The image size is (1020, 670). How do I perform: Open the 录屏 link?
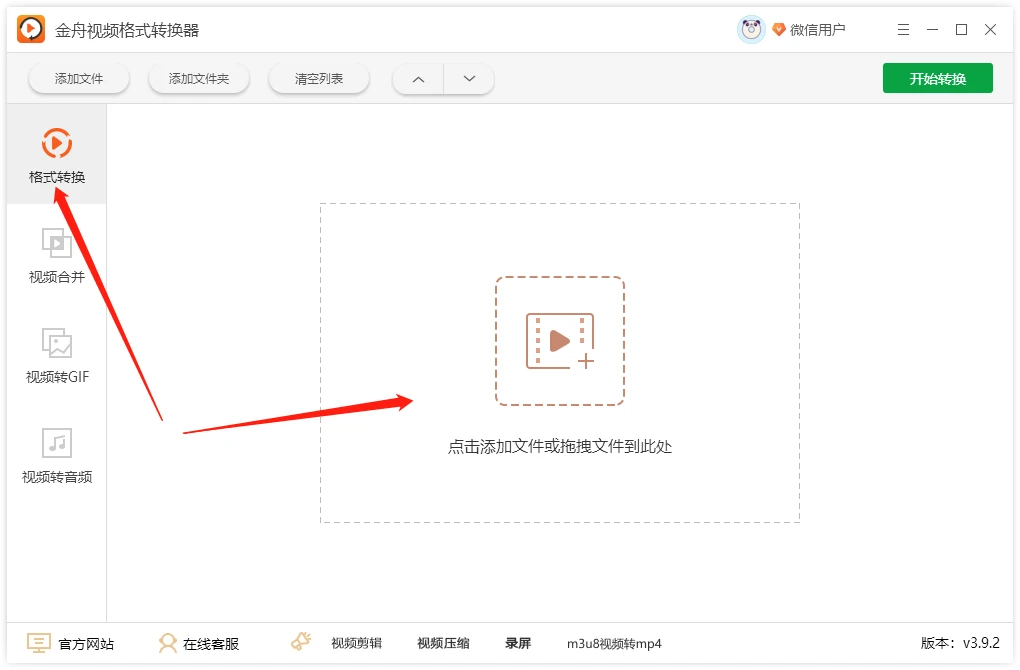pos(518,643)
